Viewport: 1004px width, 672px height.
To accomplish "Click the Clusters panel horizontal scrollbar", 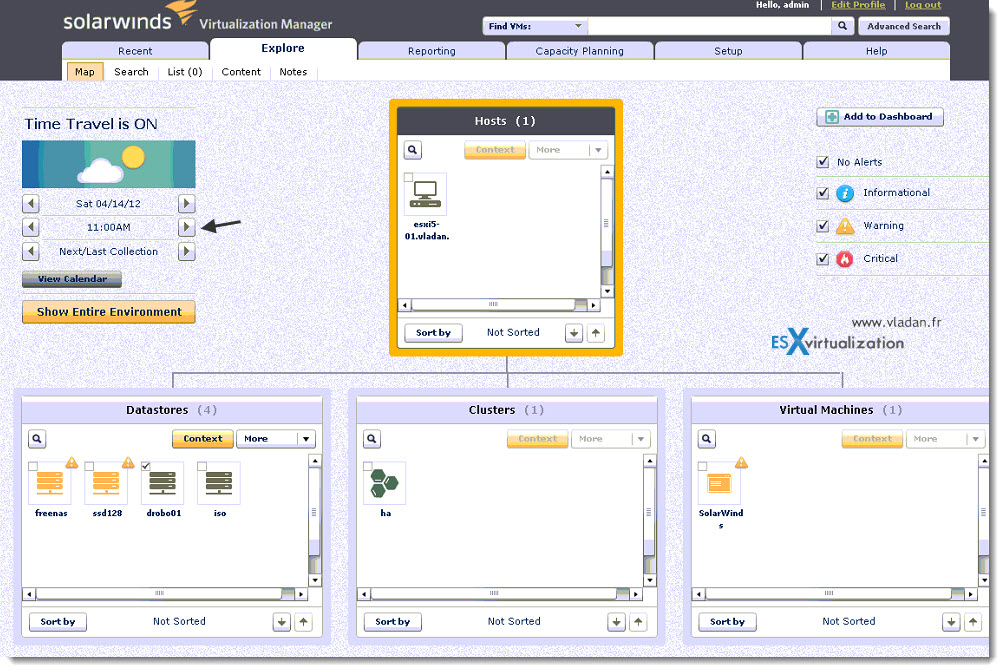I will click(499, 594).
